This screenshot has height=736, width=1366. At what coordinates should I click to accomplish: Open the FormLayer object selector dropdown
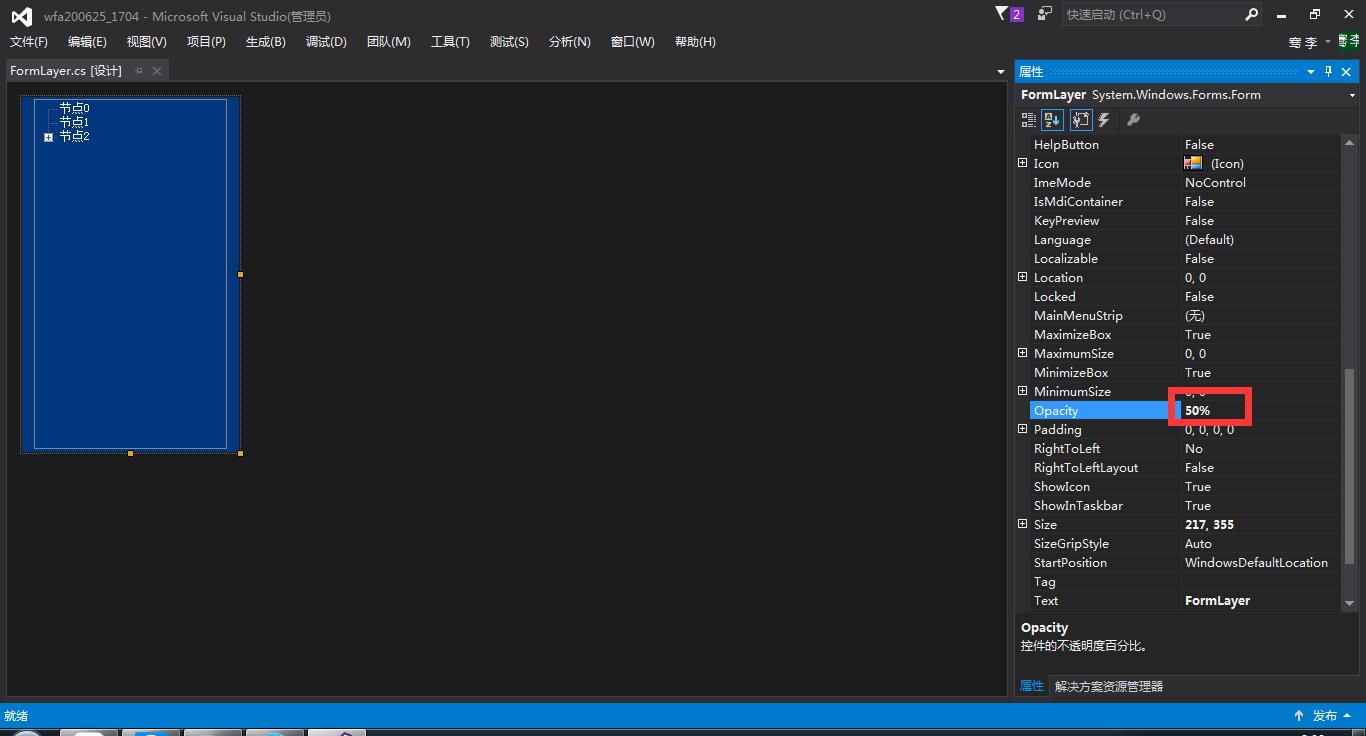(1352, 95)
